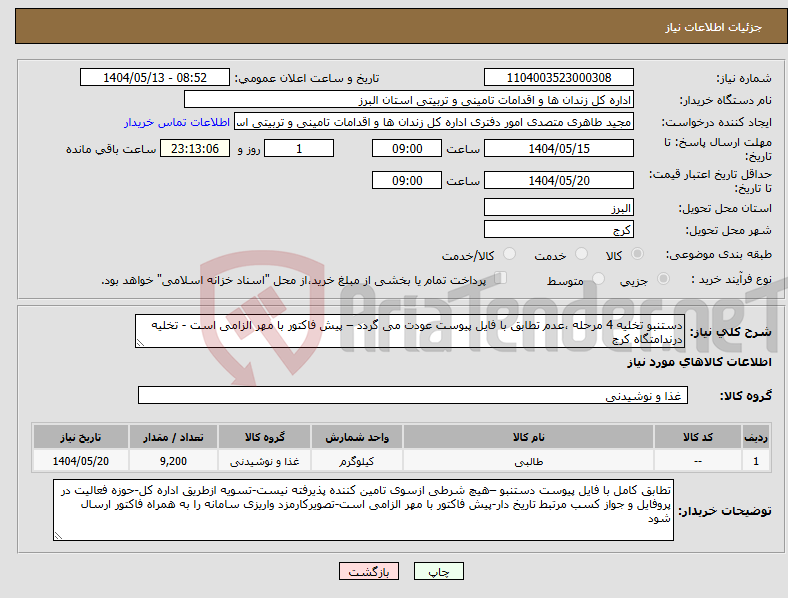Click the row 1 need date cell 1404/05/20
Viewport: 788px width, 598px height.
81,461
